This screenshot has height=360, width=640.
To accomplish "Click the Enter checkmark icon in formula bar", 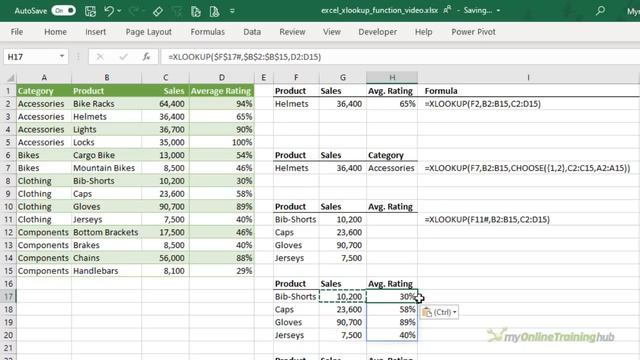I will (123, 57).
